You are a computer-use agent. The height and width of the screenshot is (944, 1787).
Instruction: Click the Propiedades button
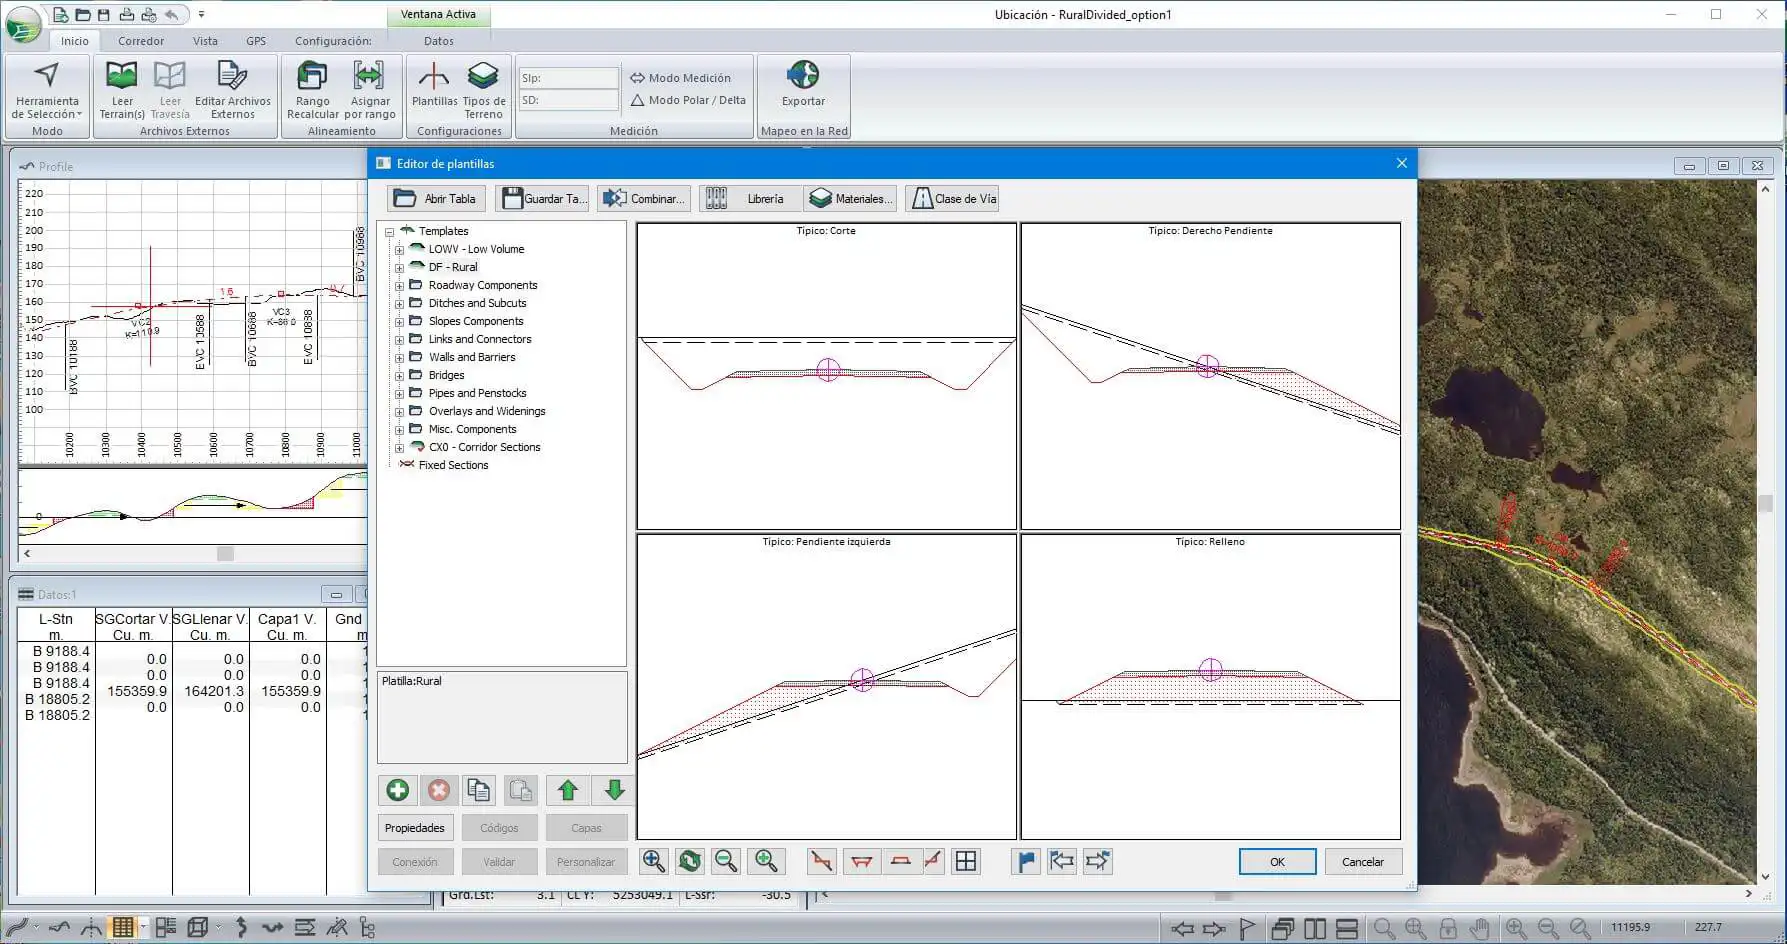pos(414,828)
